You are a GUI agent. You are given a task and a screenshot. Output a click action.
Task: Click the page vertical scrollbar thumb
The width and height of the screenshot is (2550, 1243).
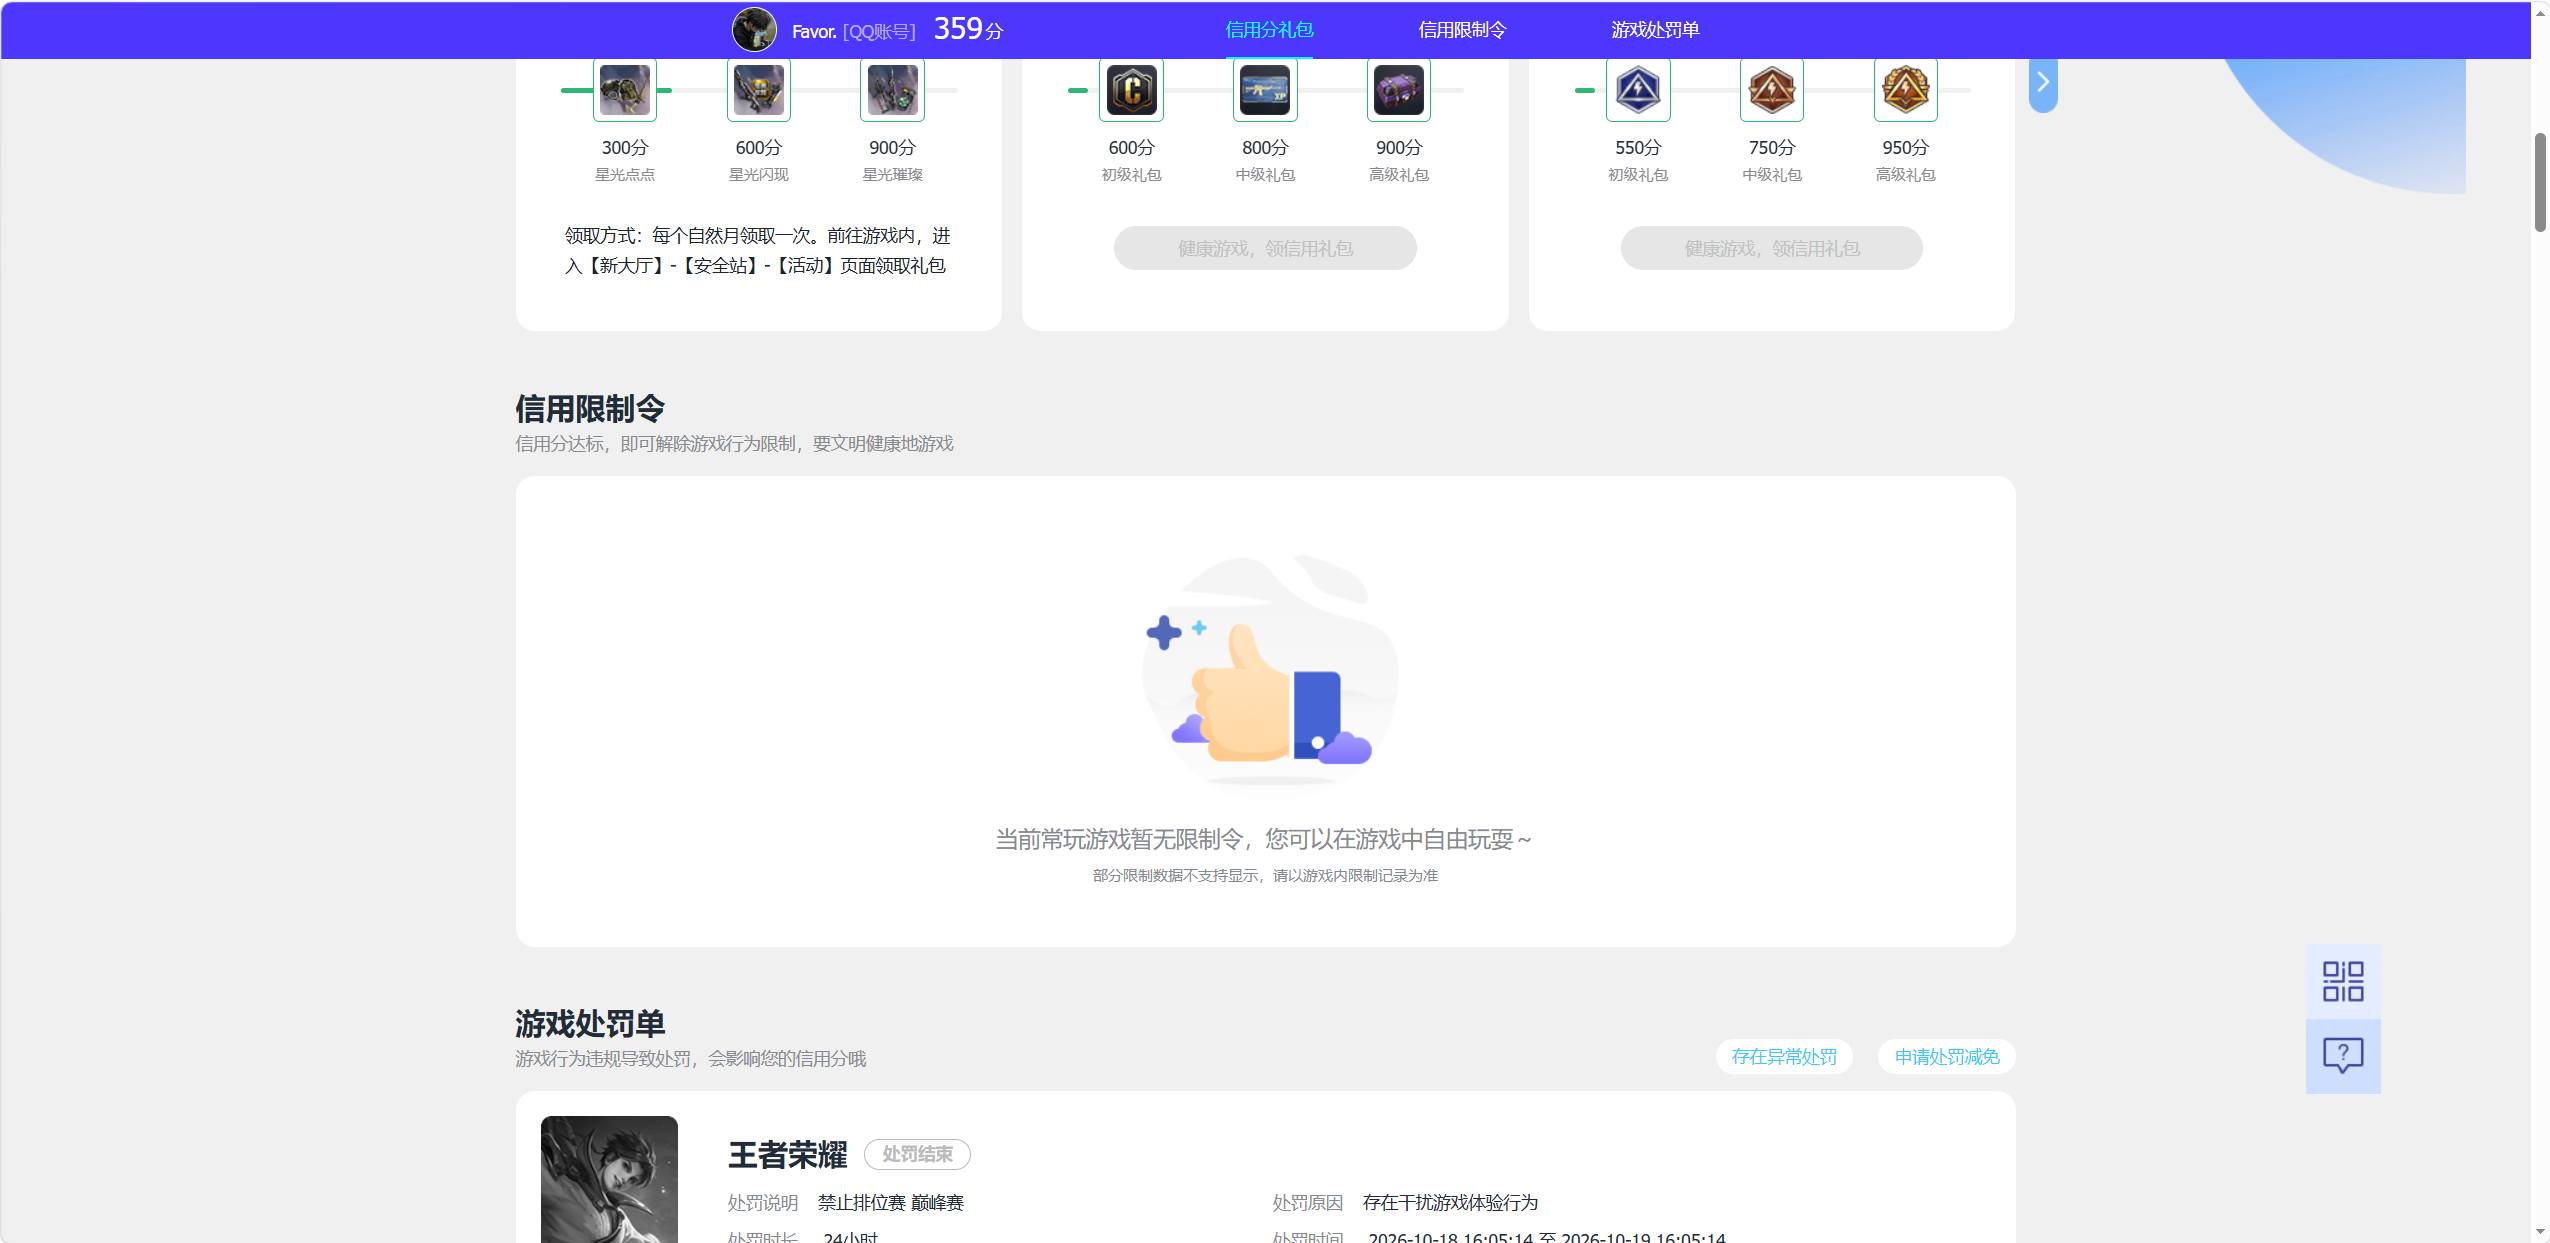(x=2540, y=182)
